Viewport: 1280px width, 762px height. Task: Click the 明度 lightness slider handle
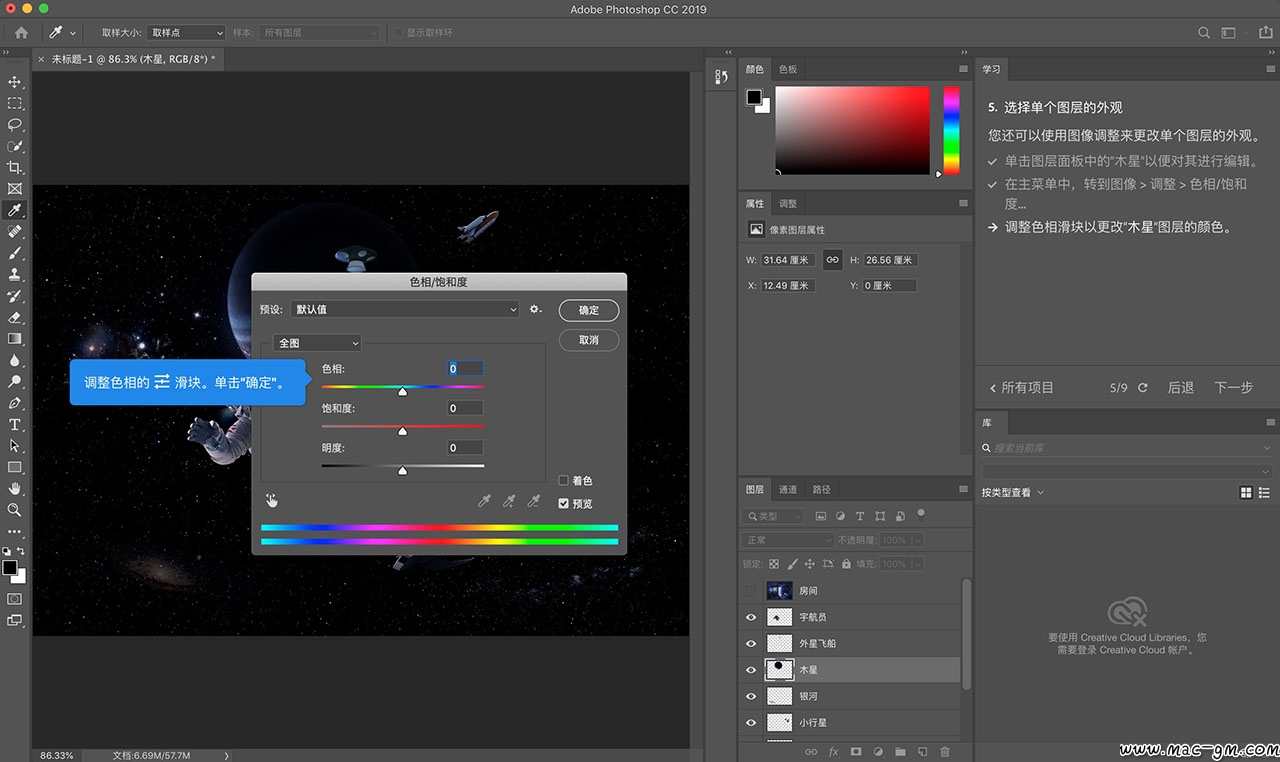pos(402,470)
